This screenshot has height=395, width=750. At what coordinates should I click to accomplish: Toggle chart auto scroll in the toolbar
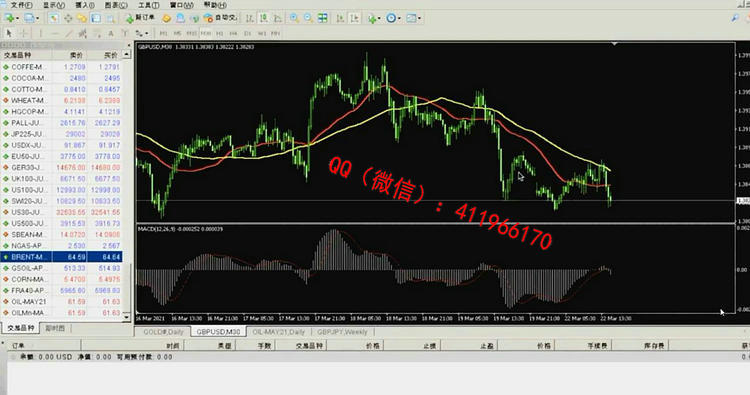coord(340,18)
